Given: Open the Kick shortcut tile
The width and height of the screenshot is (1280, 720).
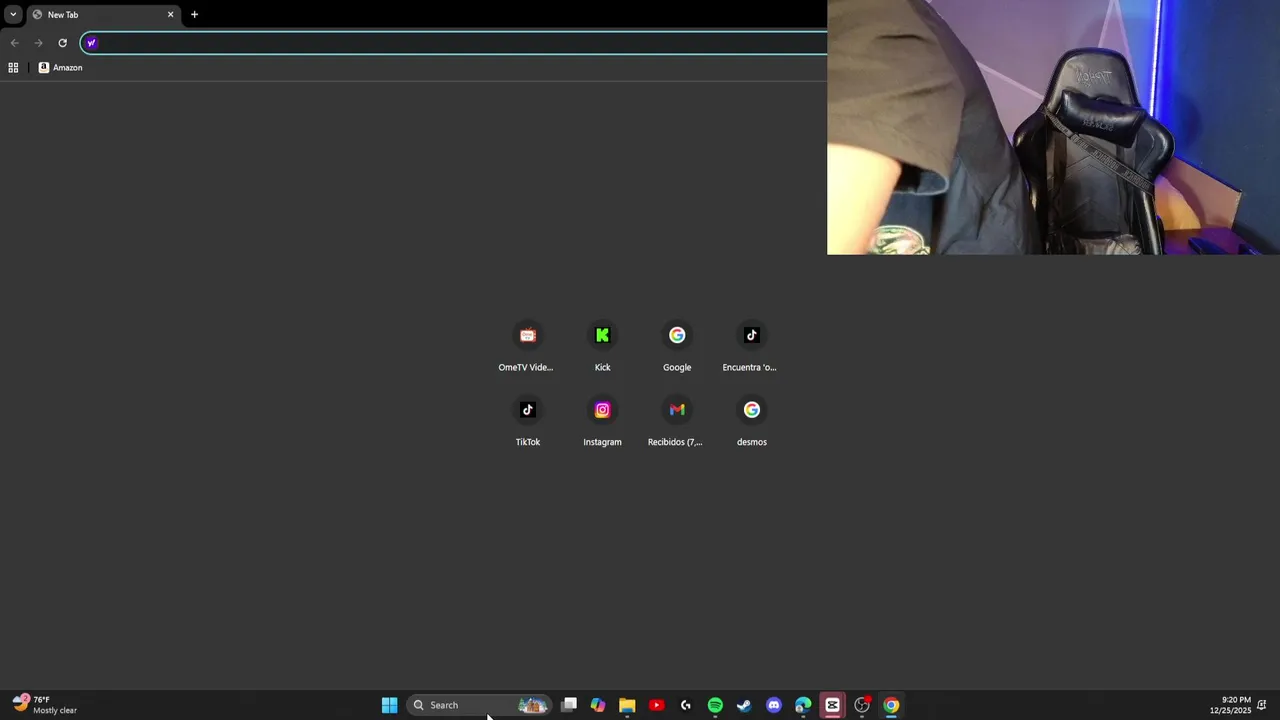Looking at the screenshot, I should click(x=602, y=347).
